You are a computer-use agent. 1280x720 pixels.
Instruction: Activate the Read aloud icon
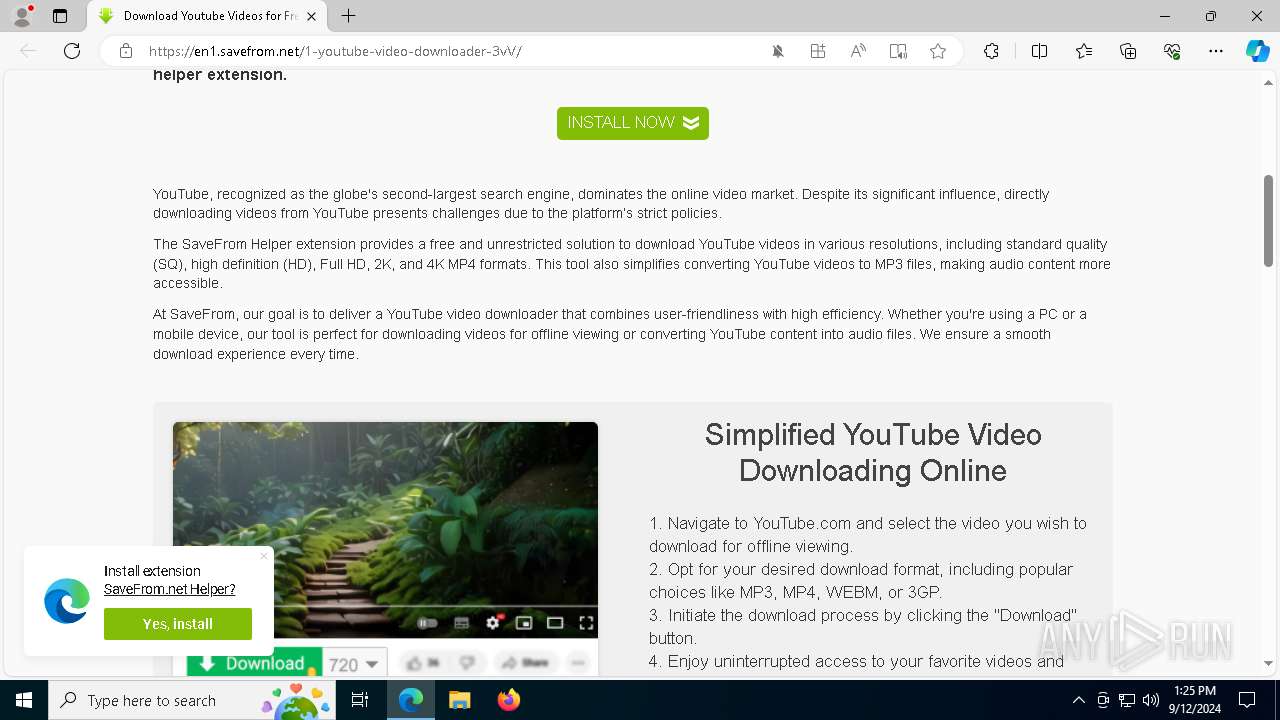(x=858, y=51)
